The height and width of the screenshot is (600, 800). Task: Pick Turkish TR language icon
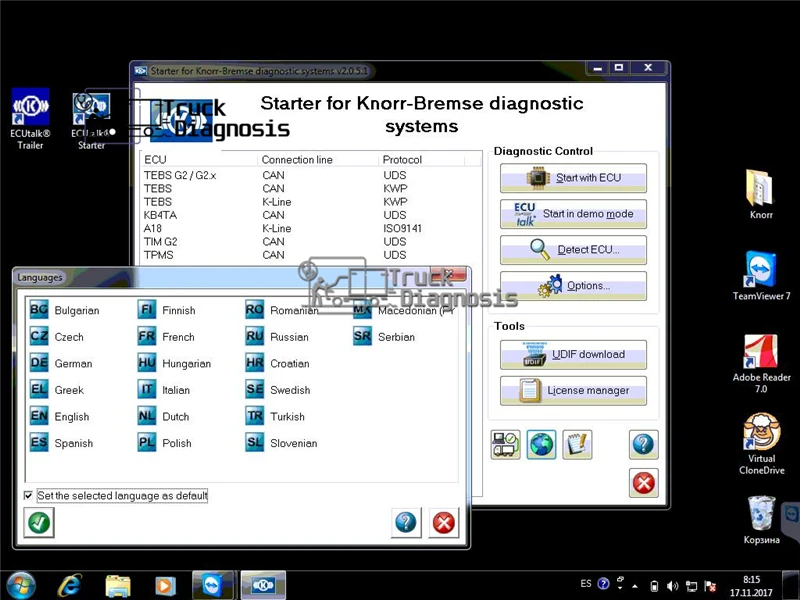point(255,416)
